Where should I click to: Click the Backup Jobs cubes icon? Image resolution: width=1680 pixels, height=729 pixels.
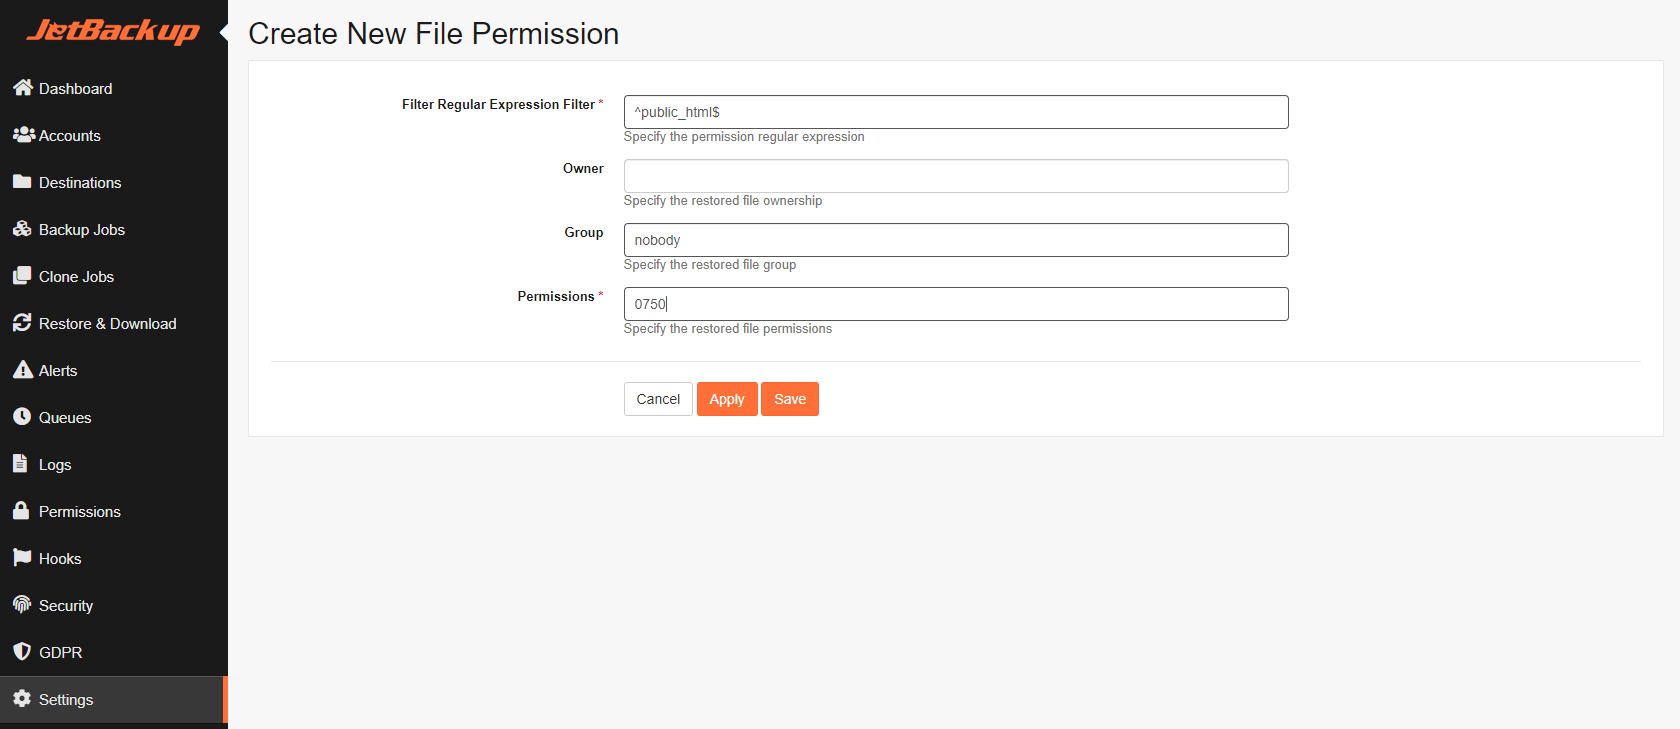click(x=22, y=229)
